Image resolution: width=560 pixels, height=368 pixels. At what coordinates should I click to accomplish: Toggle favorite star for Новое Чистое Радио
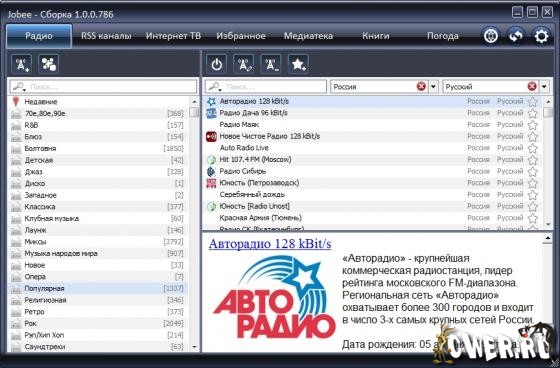point(532,136)
